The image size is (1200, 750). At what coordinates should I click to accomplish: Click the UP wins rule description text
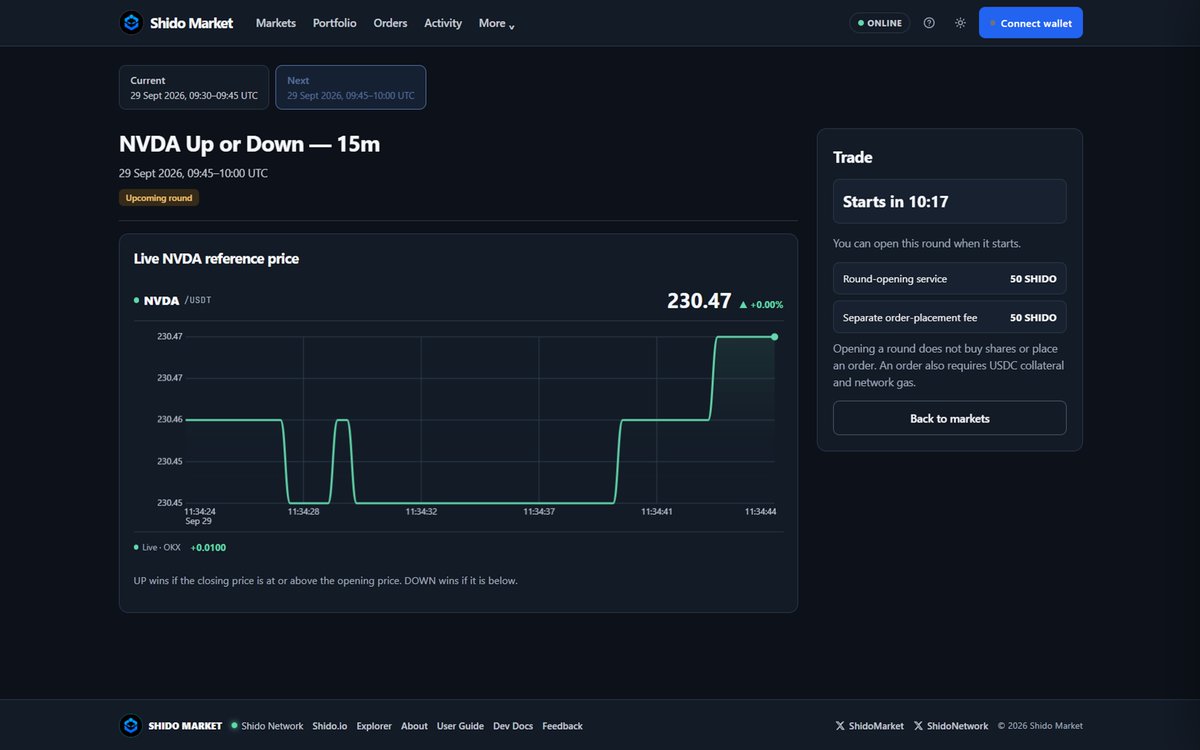coord(325,580)
